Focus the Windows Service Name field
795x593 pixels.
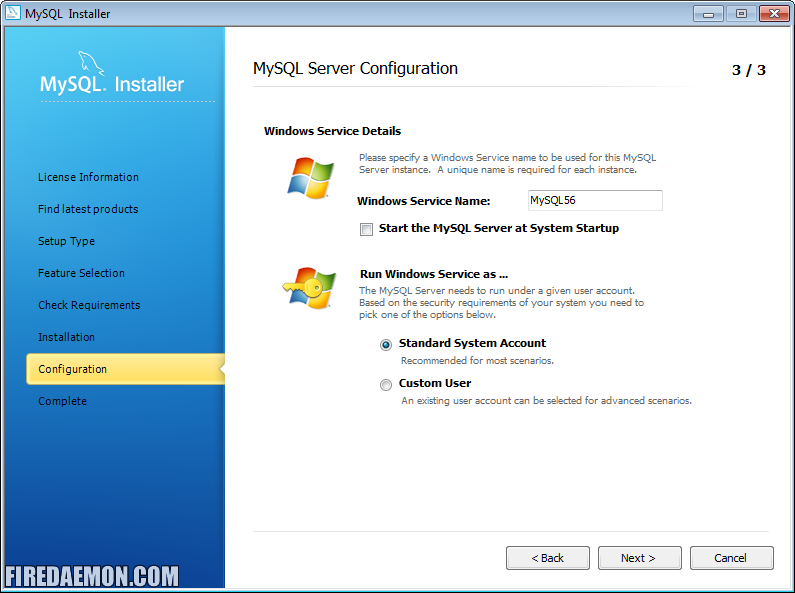(x=595, y=200)
